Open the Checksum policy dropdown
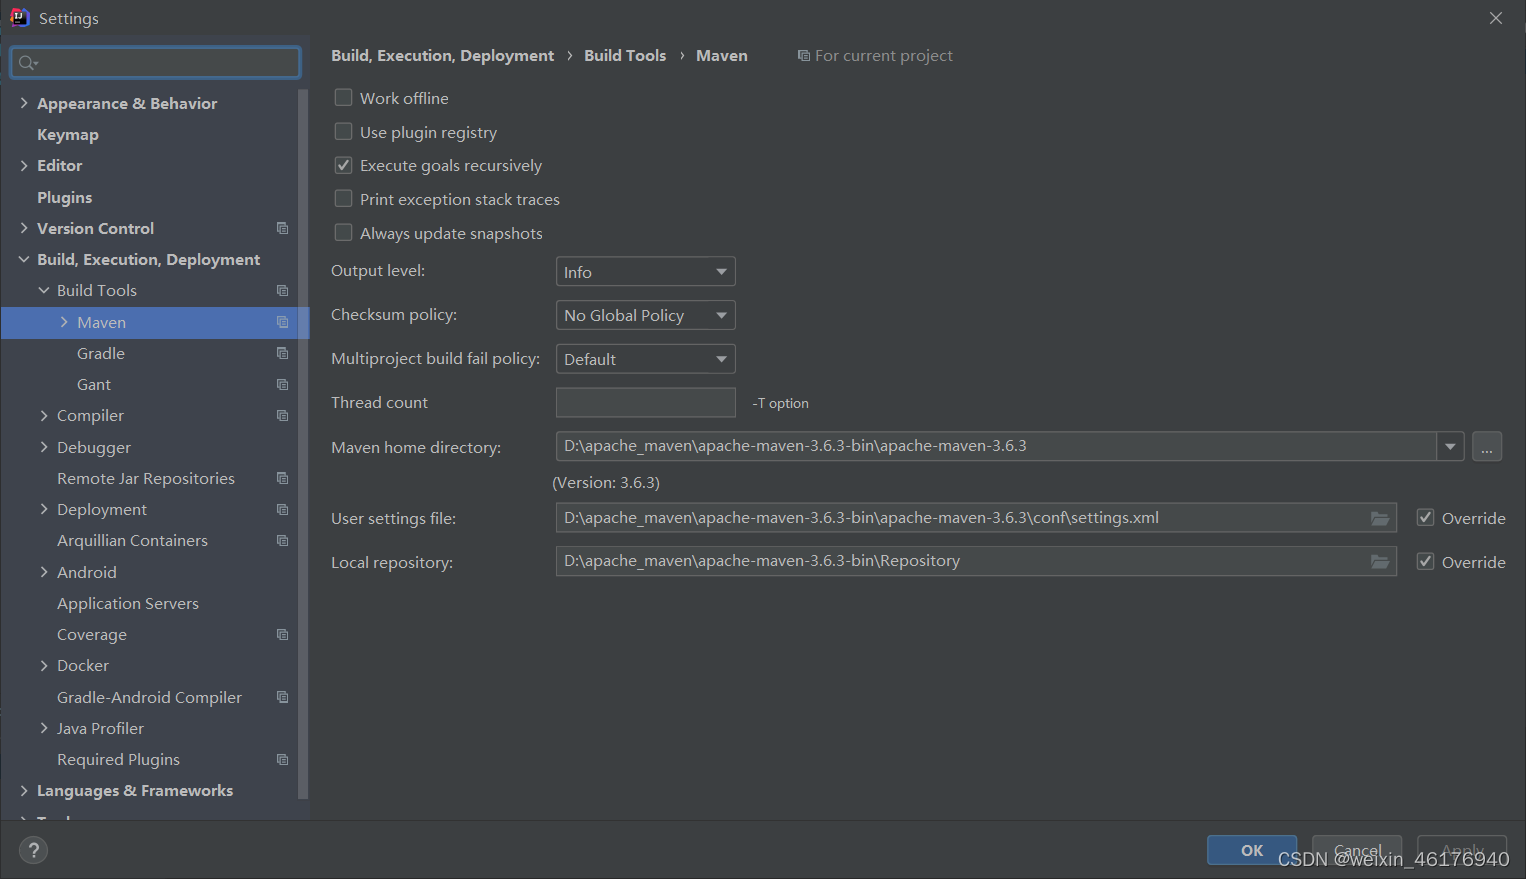The width and height of the screenshot is (1526, 879). [x=719, y=315]
